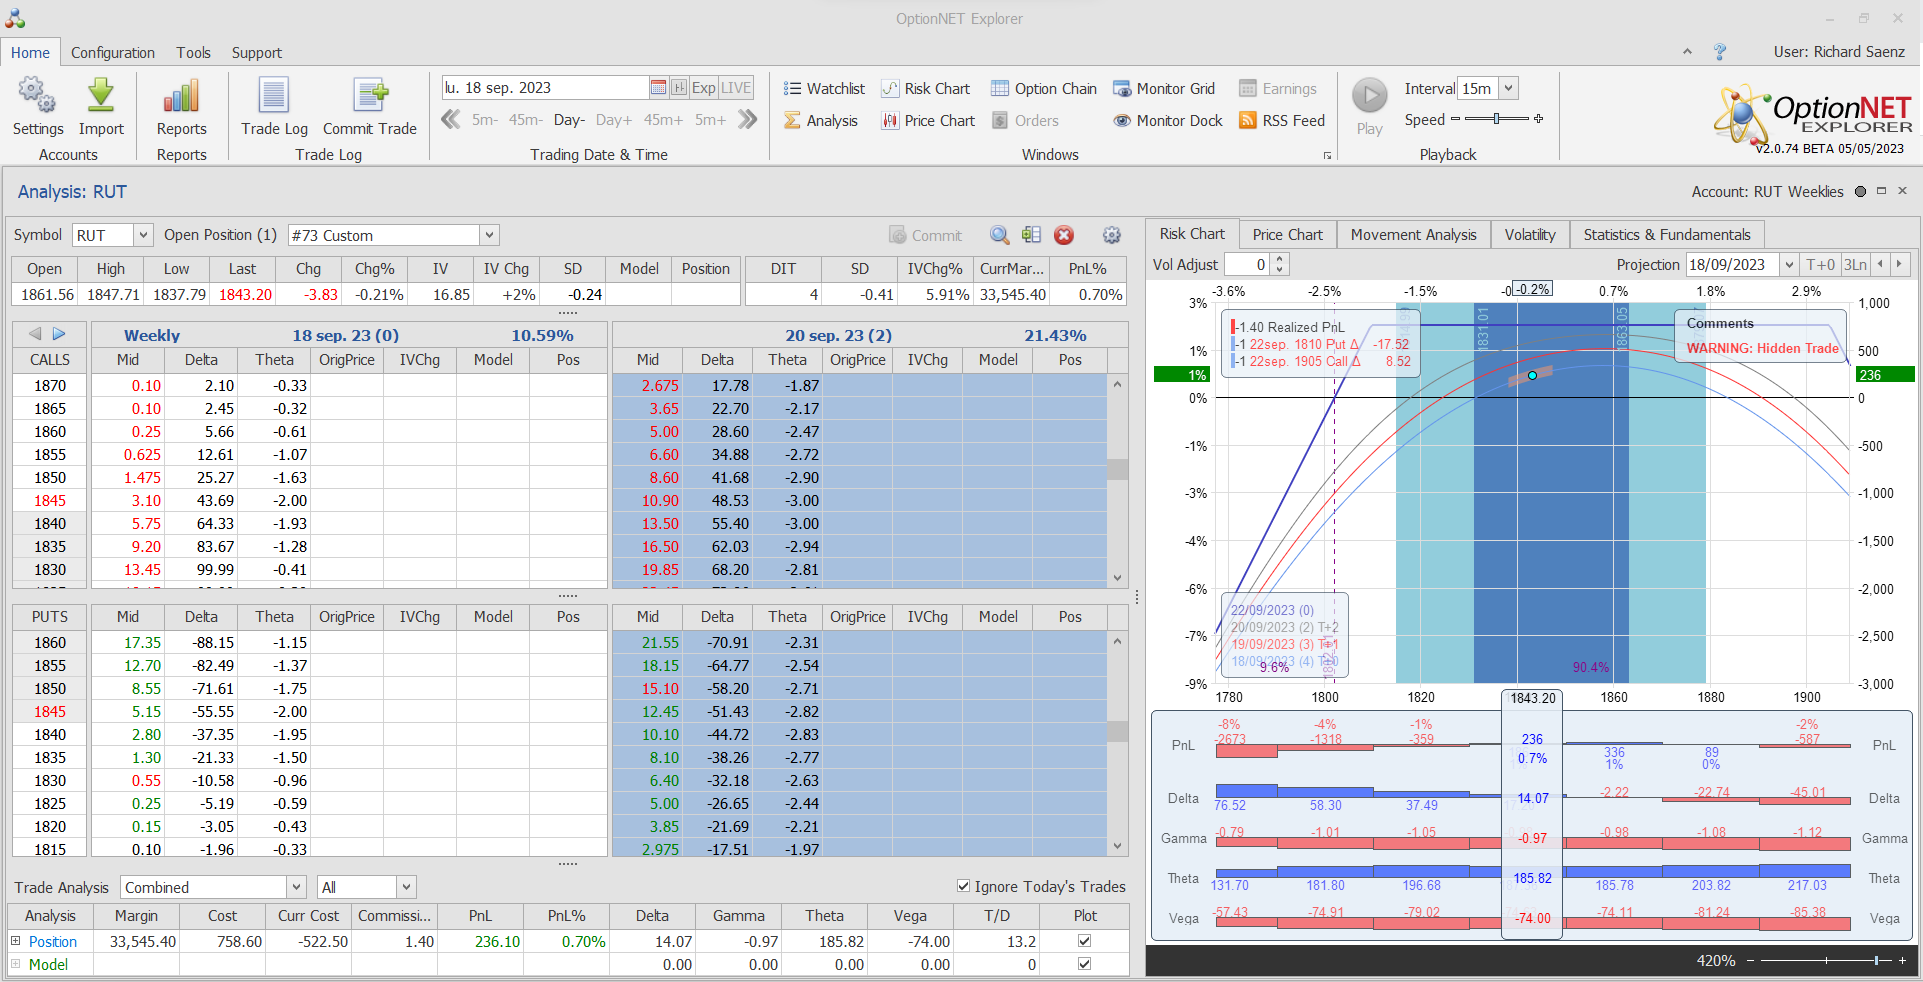Click the green grid columns icon

point(1031,235)
